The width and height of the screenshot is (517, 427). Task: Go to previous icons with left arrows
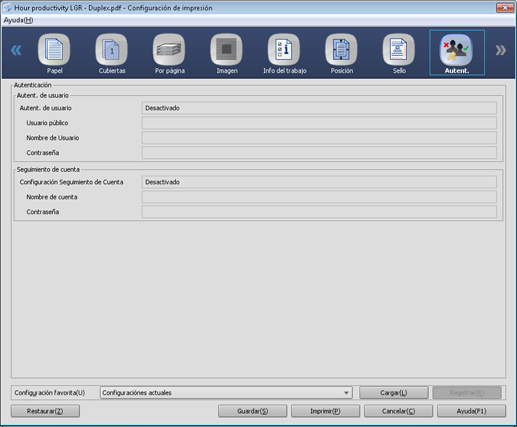pos(16,50)
